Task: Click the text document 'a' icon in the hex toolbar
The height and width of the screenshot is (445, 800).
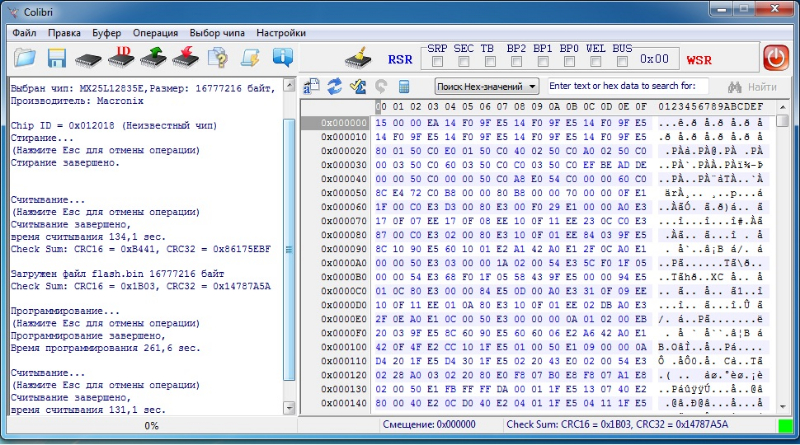Action: click(311, 87)
